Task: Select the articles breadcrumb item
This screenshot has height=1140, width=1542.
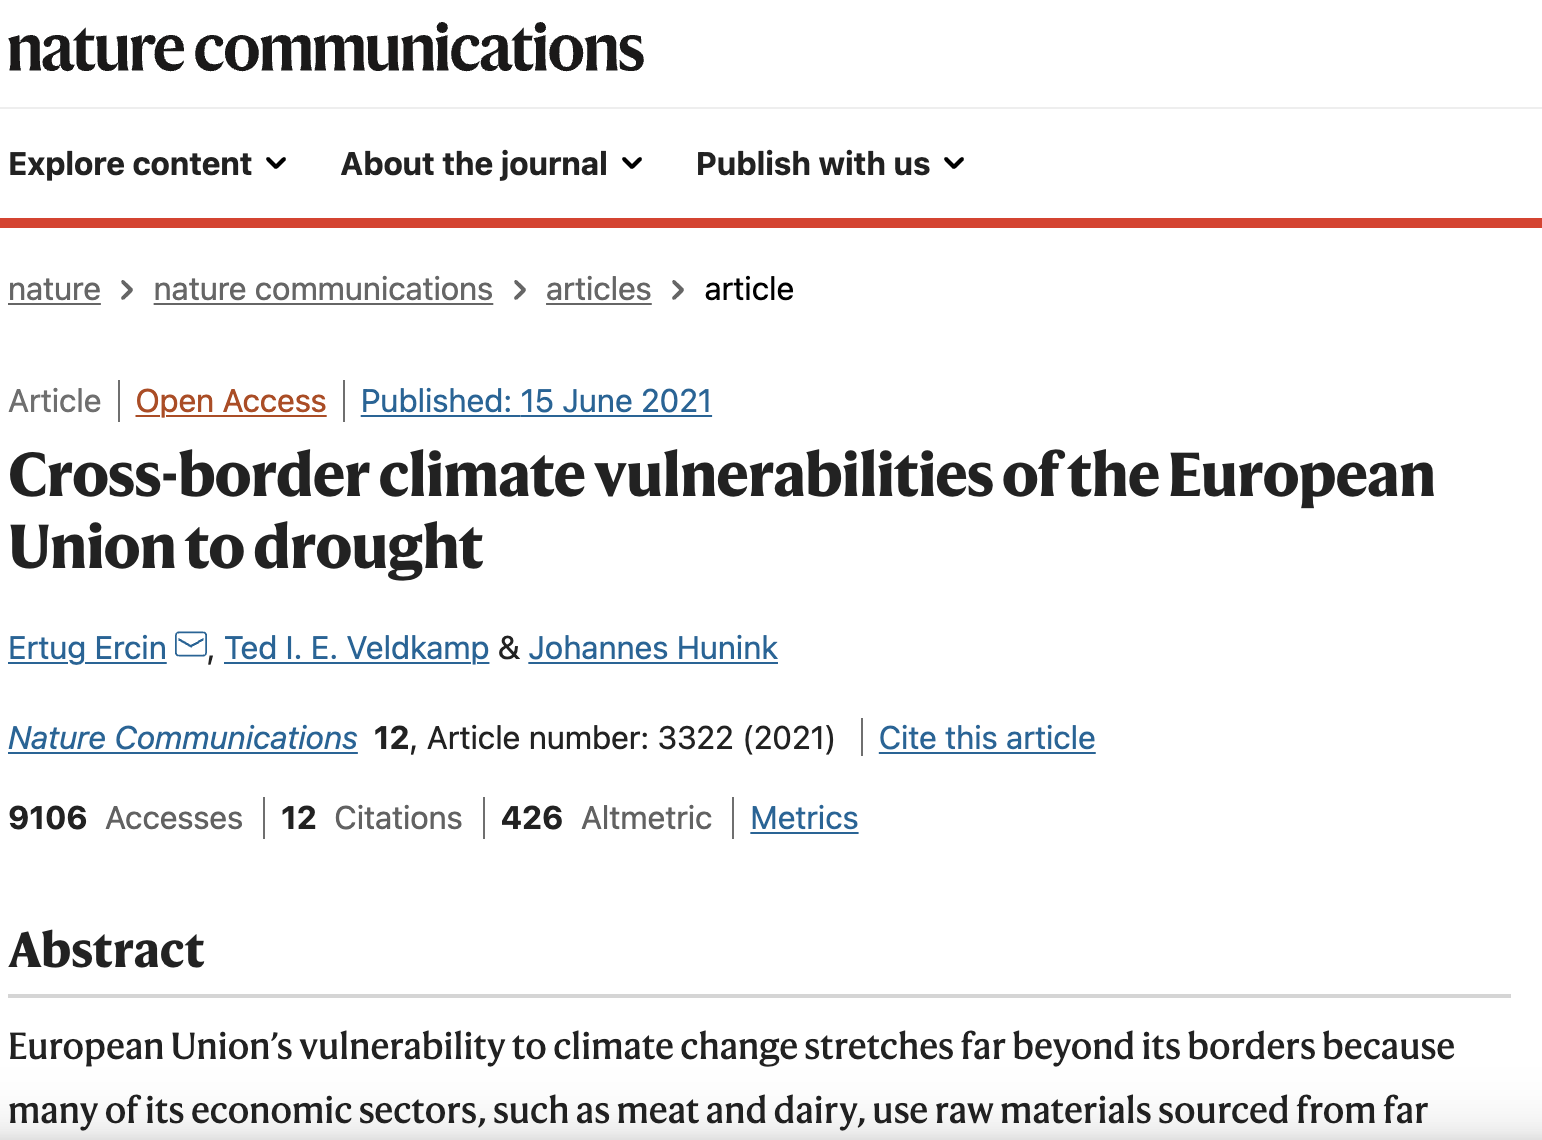Action: 598,289
